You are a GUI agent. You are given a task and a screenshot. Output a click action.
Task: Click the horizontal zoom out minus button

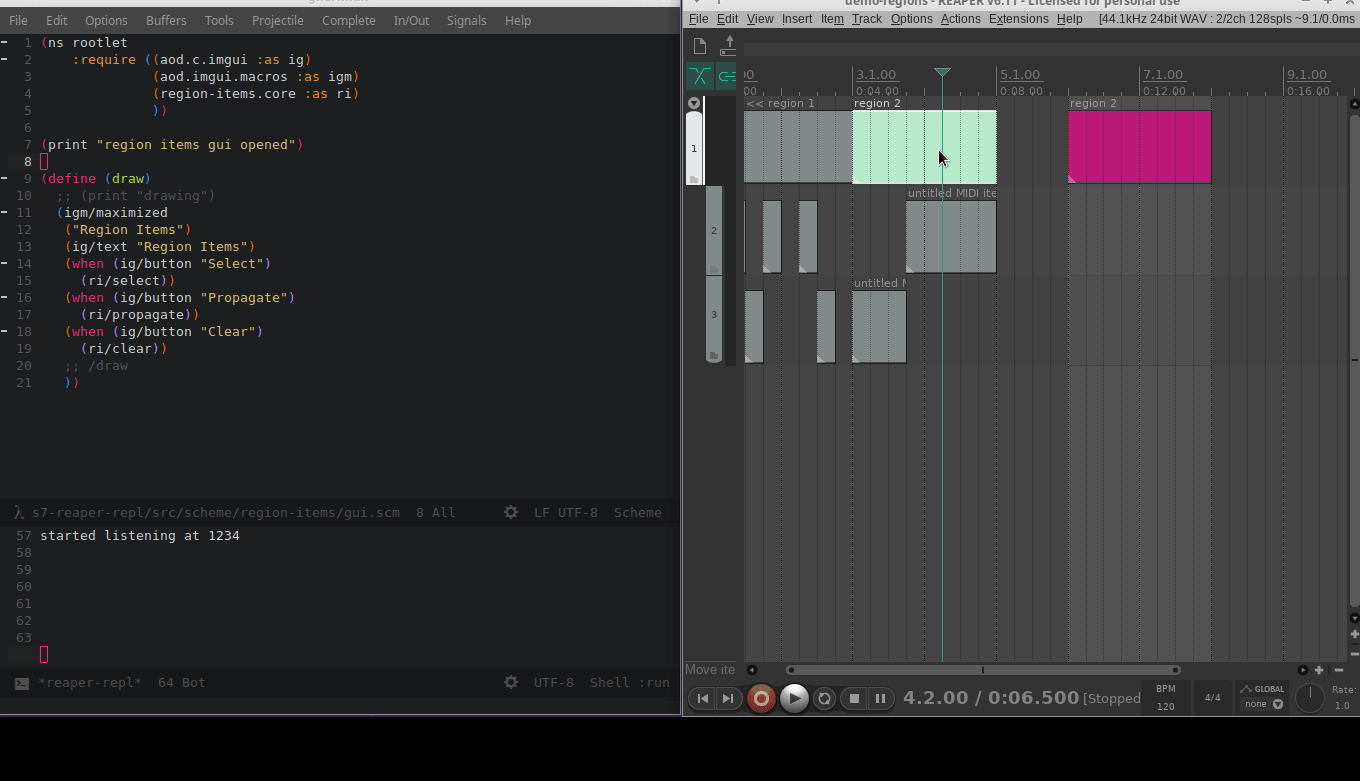(x=1339, y=670)
